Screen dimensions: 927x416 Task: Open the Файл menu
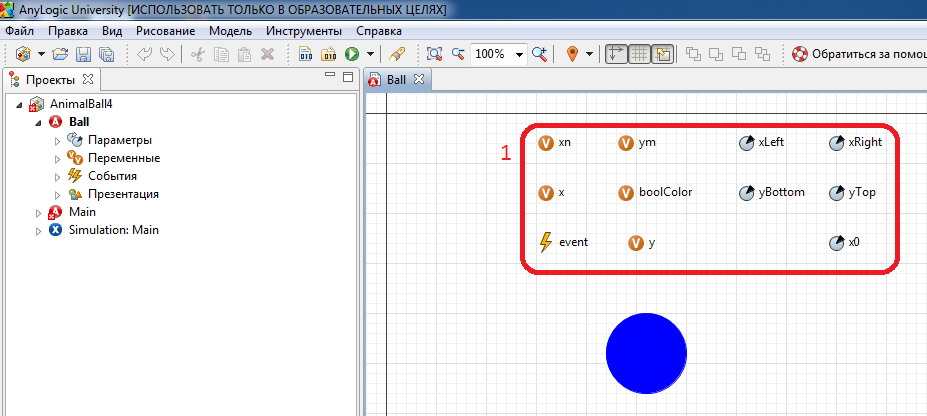[20, 31]
